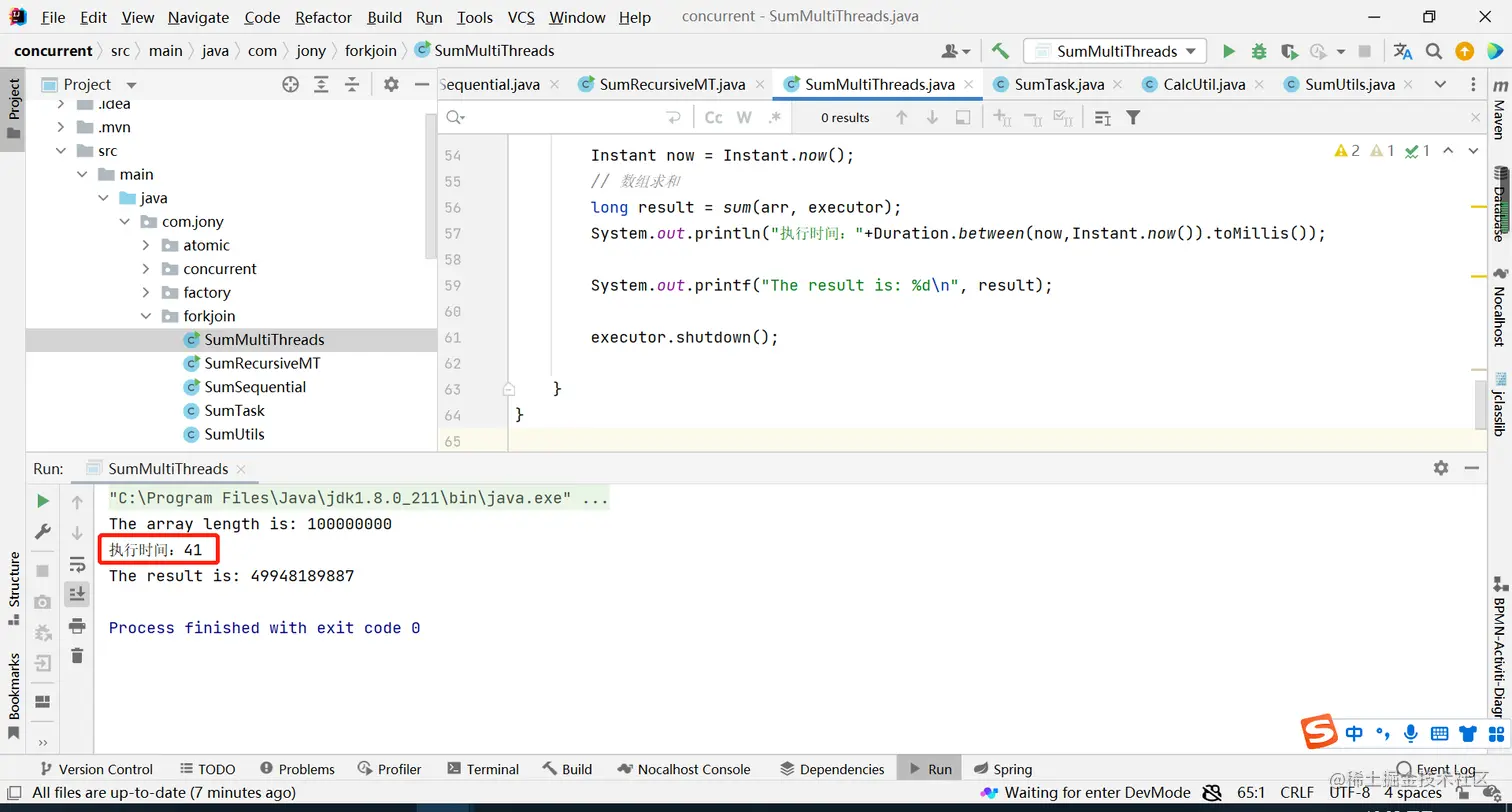Run with coverage icon in toolbar
The width and height of the screenshot is (1512, 812).
coord(1289,51)
